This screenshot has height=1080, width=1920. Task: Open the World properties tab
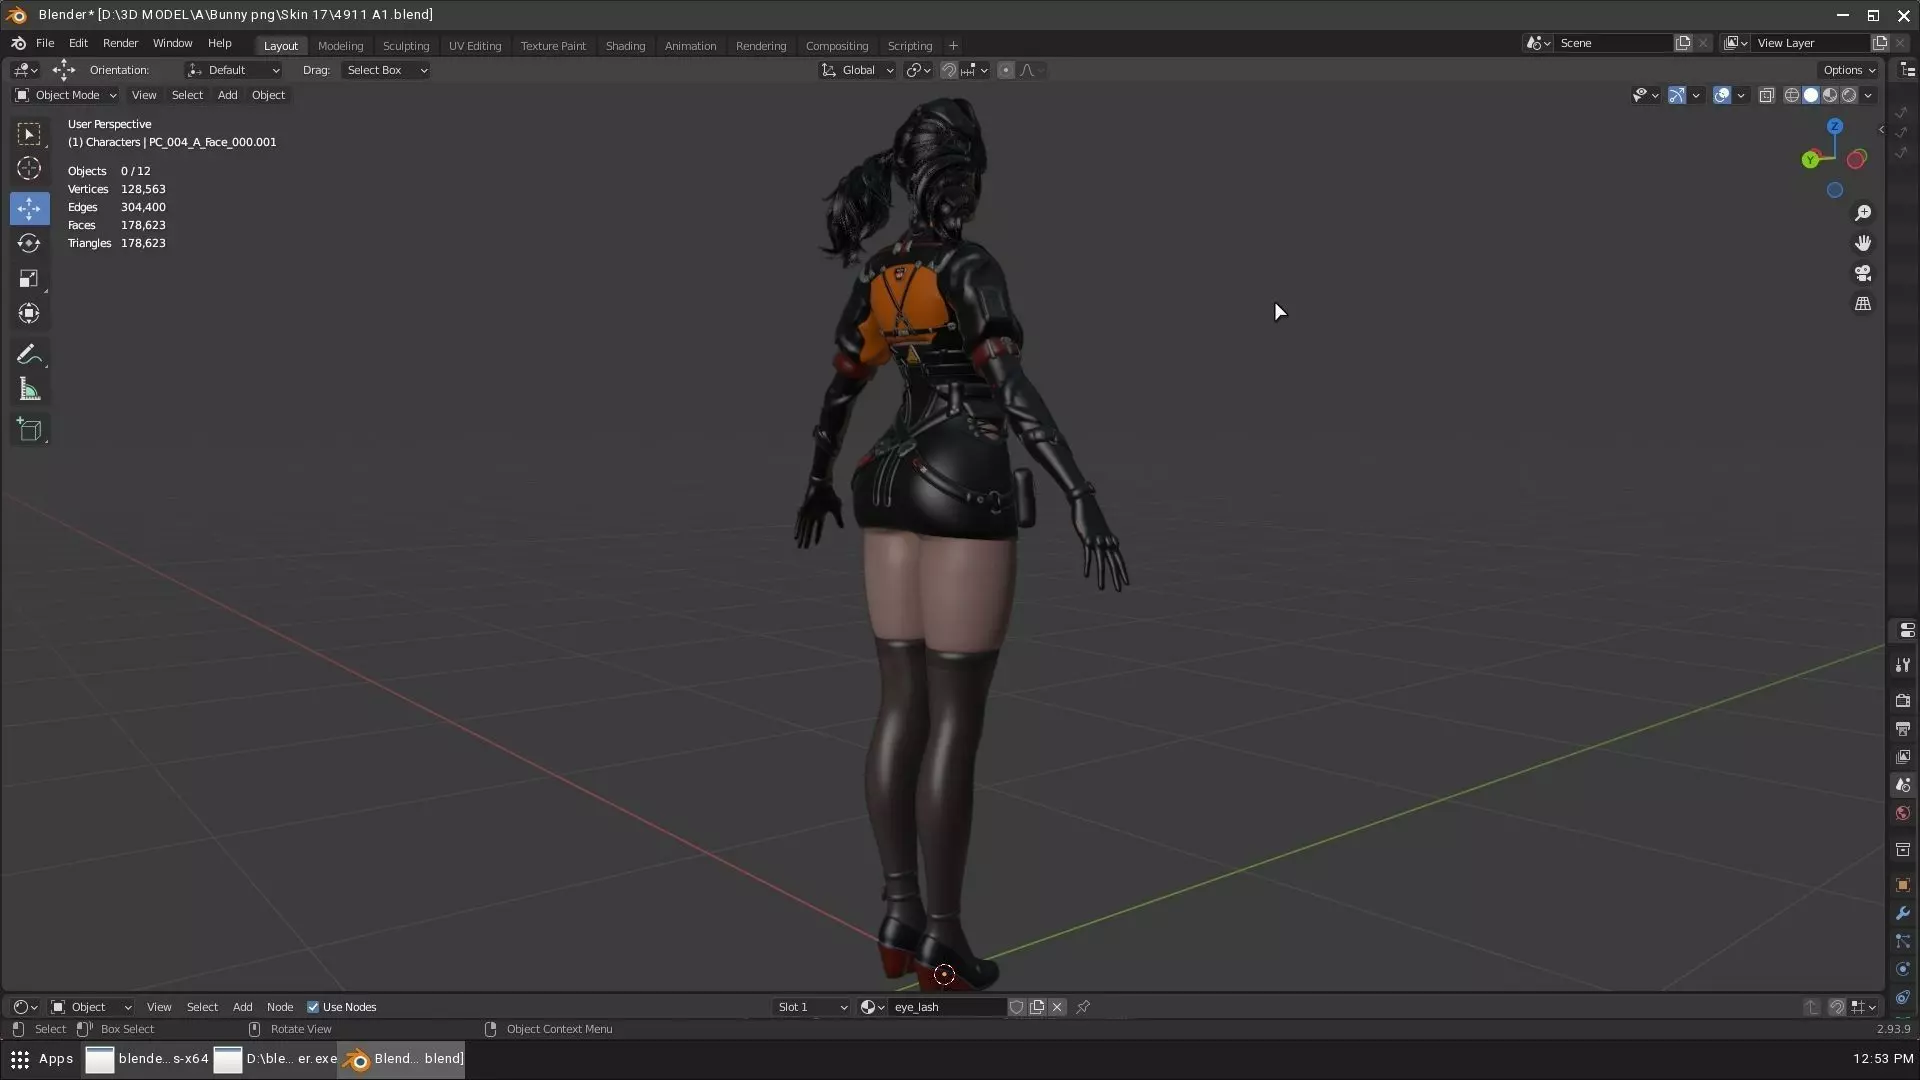tap(1903, 813)
